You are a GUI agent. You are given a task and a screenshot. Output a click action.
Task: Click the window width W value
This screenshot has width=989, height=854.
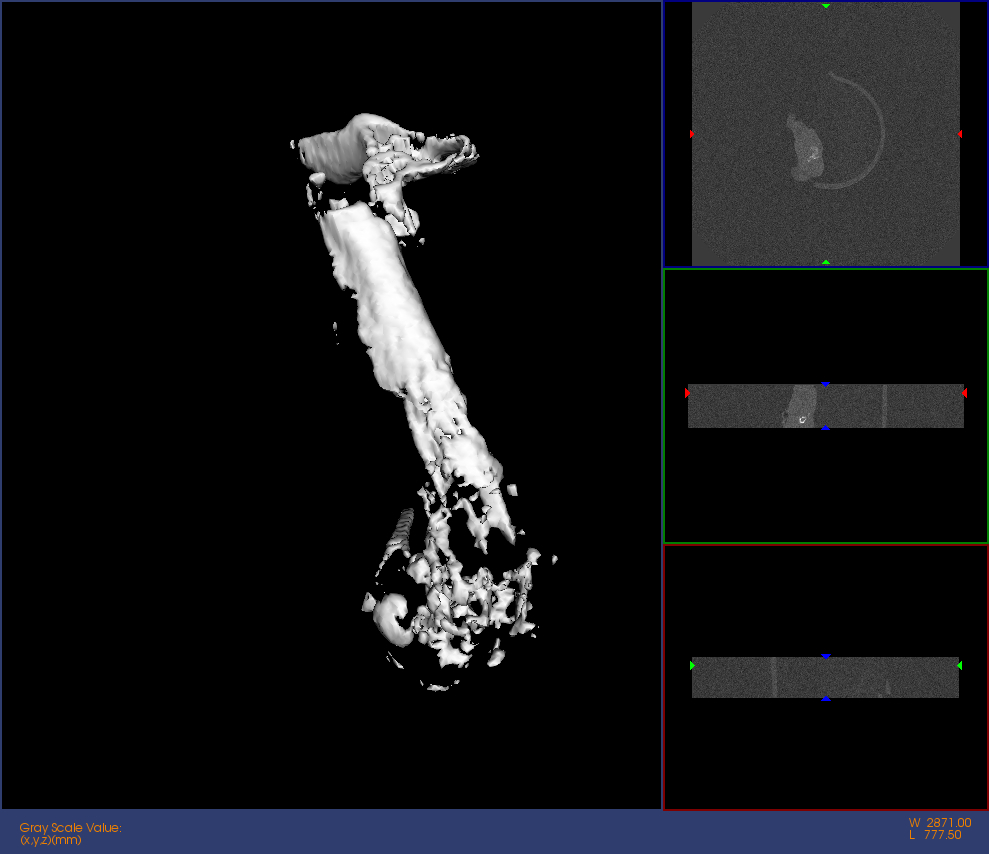pos(939,822)
